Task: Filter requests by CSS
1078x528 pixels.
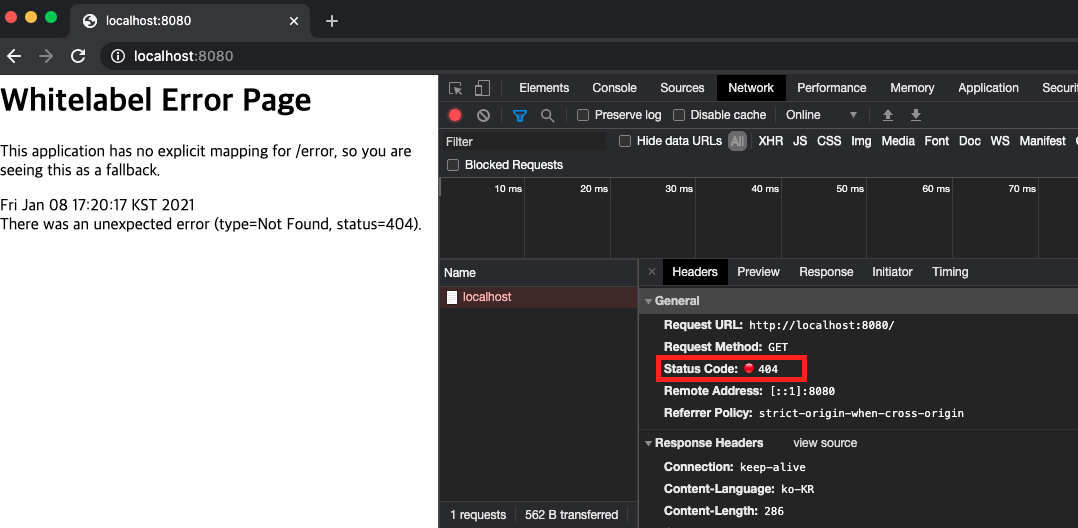Action: pos(828,141)
